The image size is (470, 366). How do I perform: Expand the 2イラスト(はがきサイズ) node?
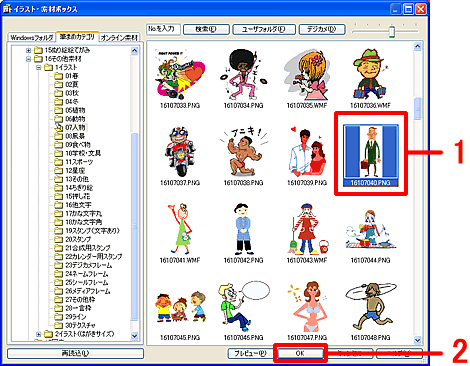(39, 334)
